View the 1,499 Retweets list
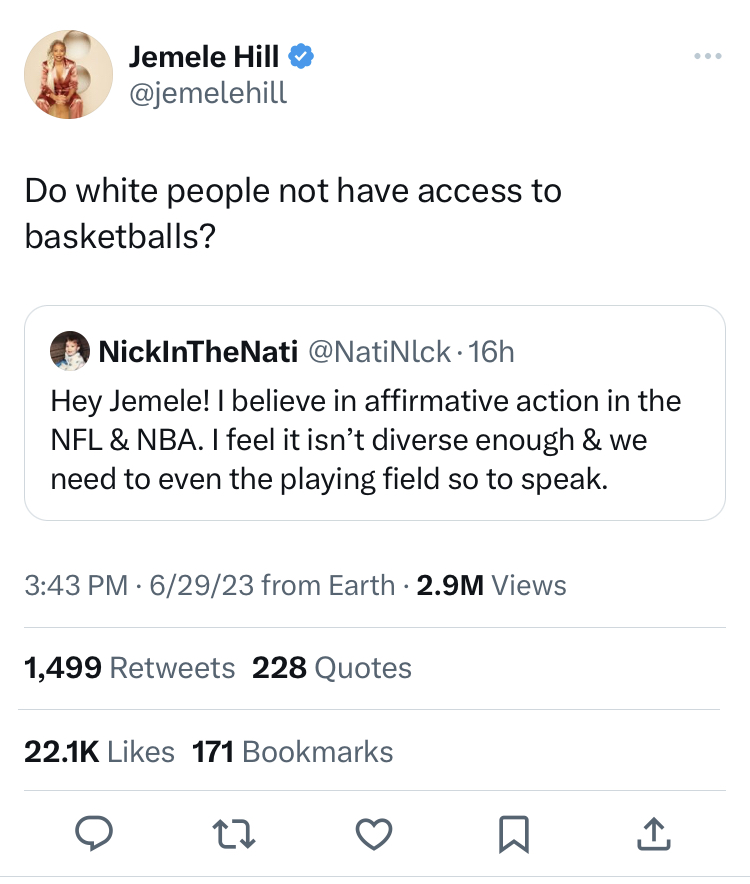750x884 pixels. click(129, 667)
